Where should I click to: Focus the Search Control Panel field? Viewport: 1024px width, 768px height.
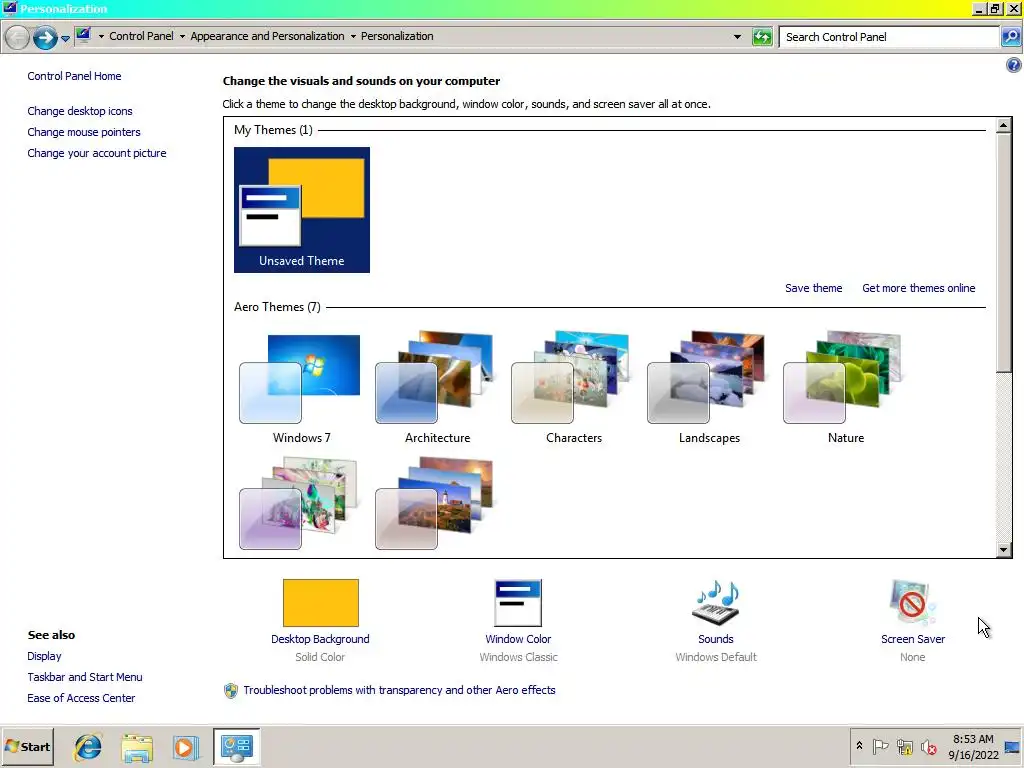pos(890,37)
